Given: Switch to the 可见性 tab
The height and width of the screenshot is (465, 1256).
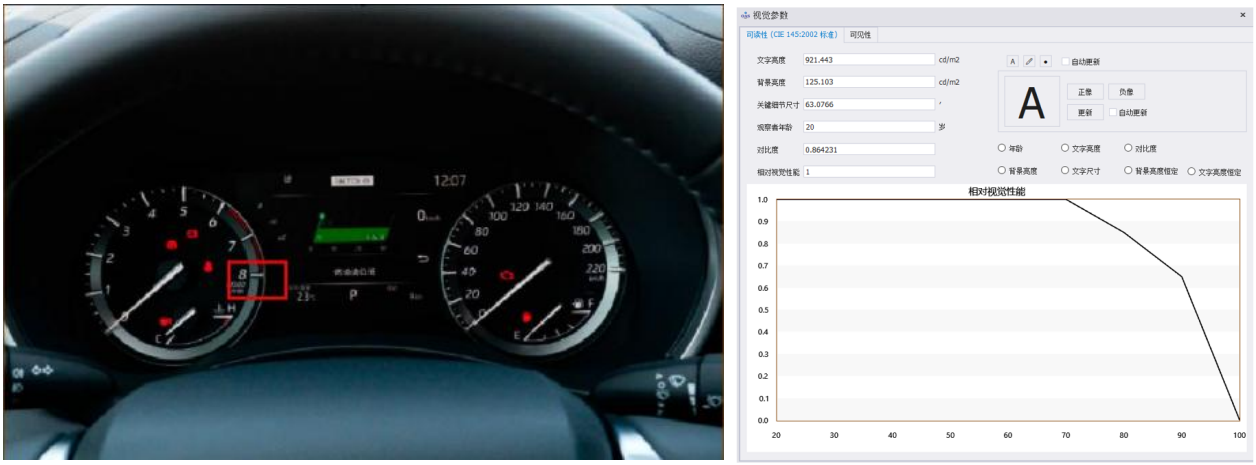Looking at the screenshot, I should pyautogui.click(x=860, y=34).
